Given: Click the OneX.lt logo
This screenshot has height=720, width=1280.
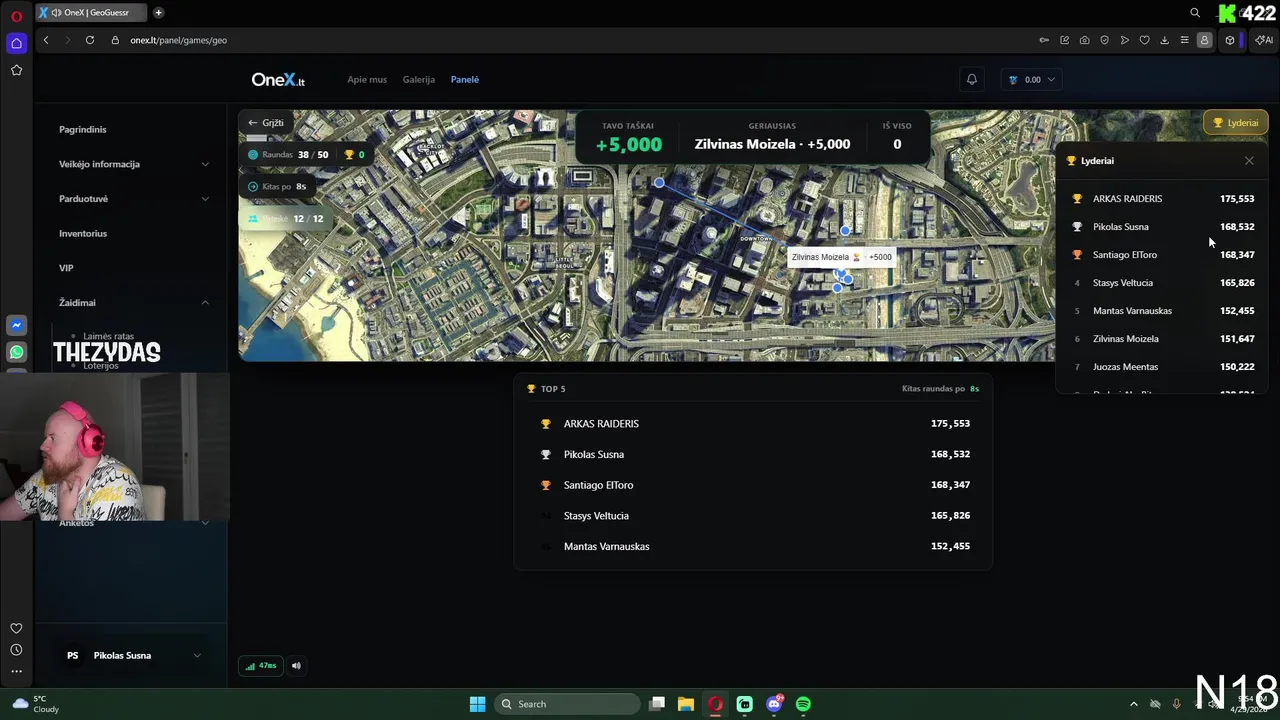Looking at the screenshot, I should tap(278, 80).
